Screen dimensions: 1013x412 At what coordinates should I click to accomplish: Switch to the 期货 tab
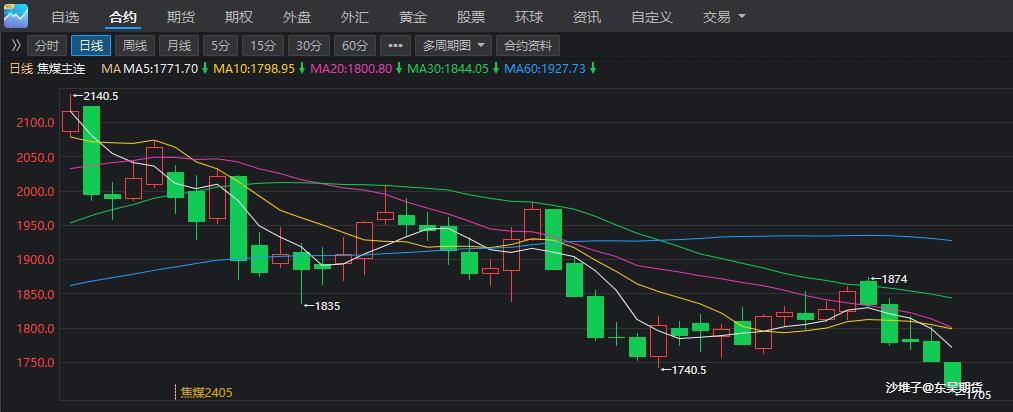(181, 17)
